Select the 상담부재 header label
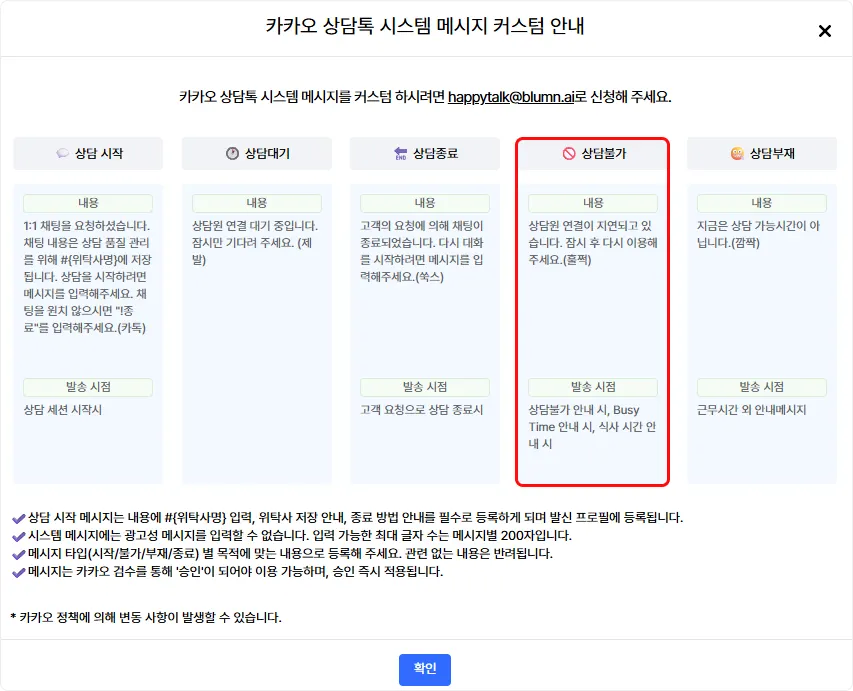Image resolution: width=853 pixels, height=691 pixels. tap(772, 153)
